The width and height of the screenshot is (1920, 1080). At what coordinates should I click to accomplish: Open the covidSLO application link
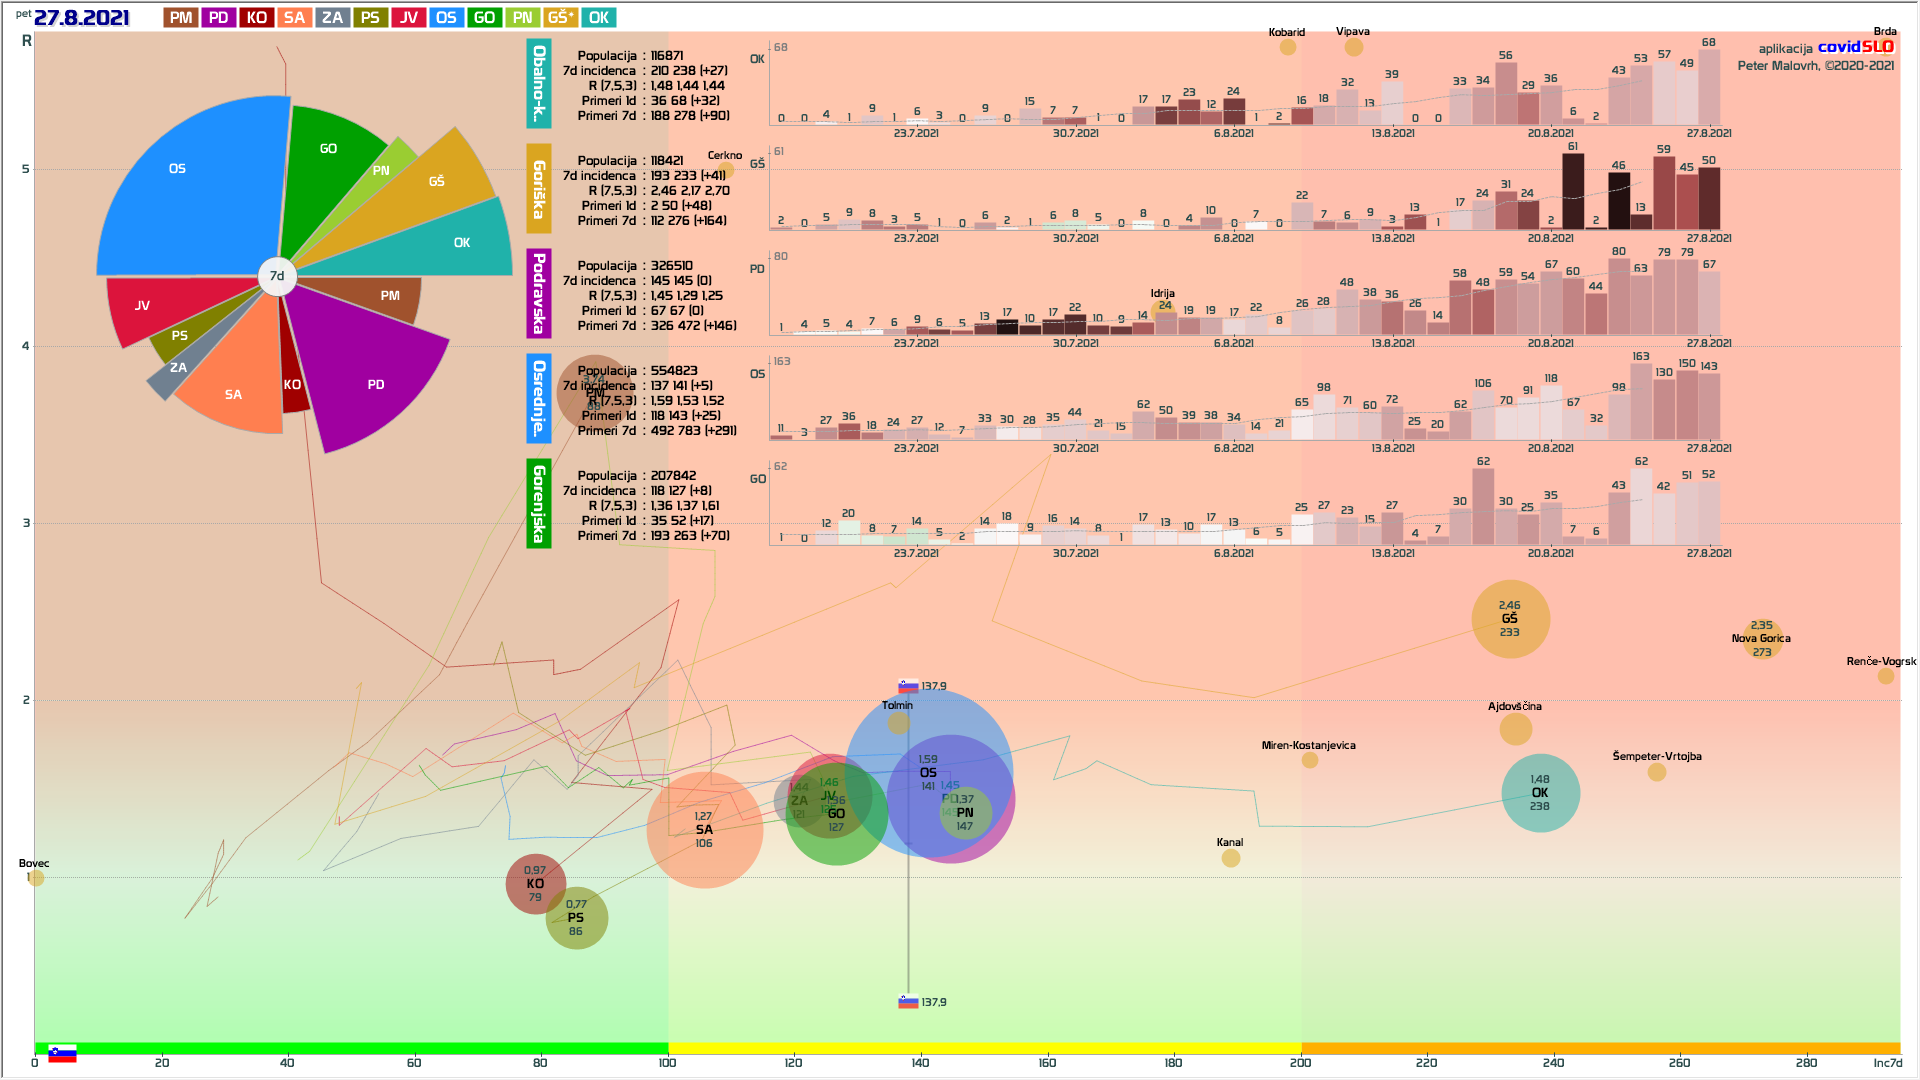(x=1855, y=47)
